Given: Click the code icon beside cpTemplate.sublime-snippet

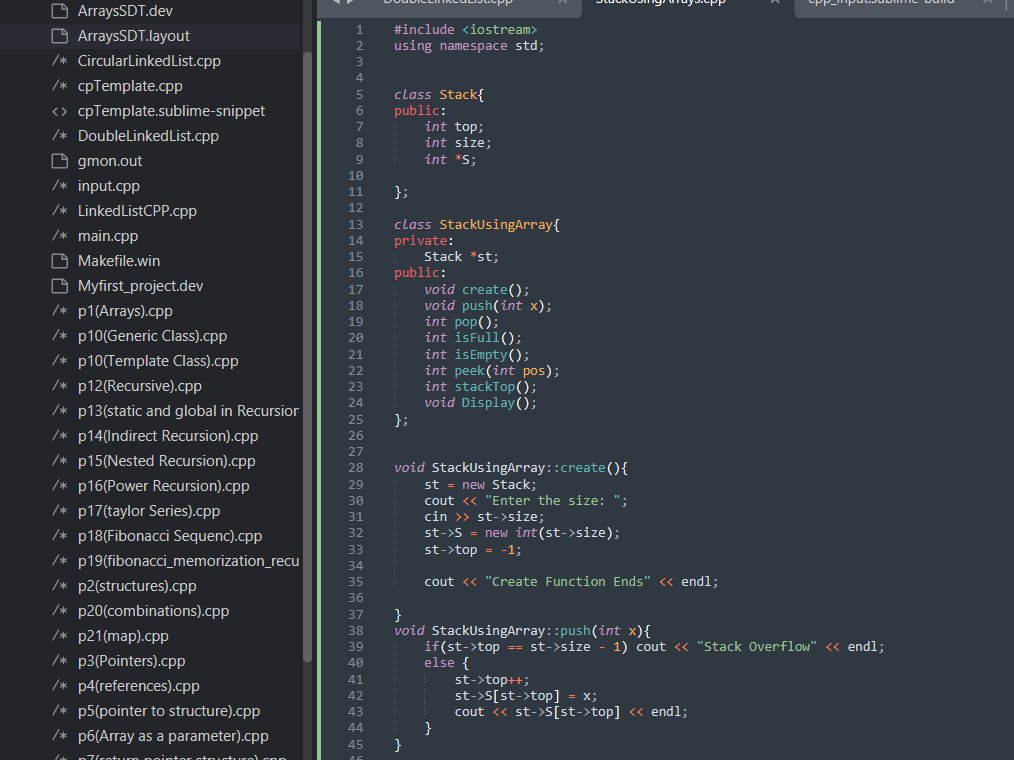Looking at the screenshot, I should tap(59, 111).
